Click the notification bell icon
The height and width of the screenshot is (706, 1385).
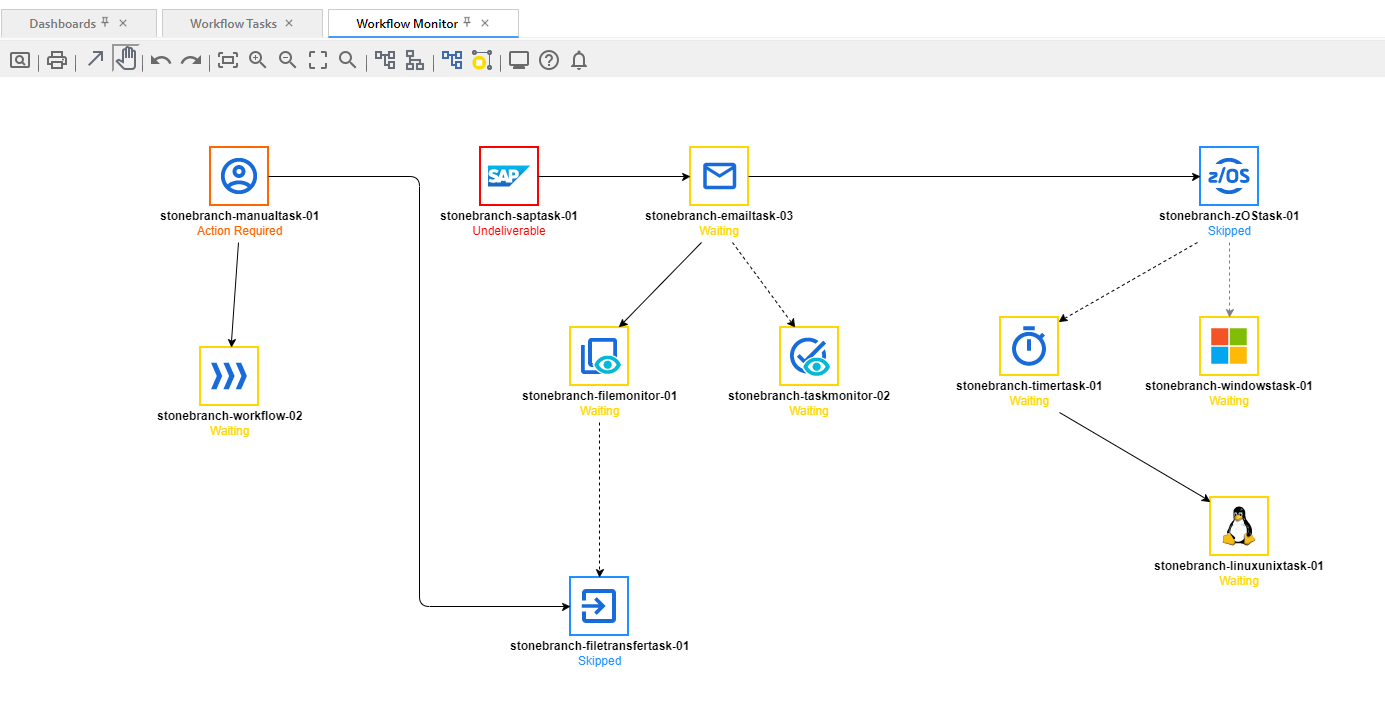point(579,60)
